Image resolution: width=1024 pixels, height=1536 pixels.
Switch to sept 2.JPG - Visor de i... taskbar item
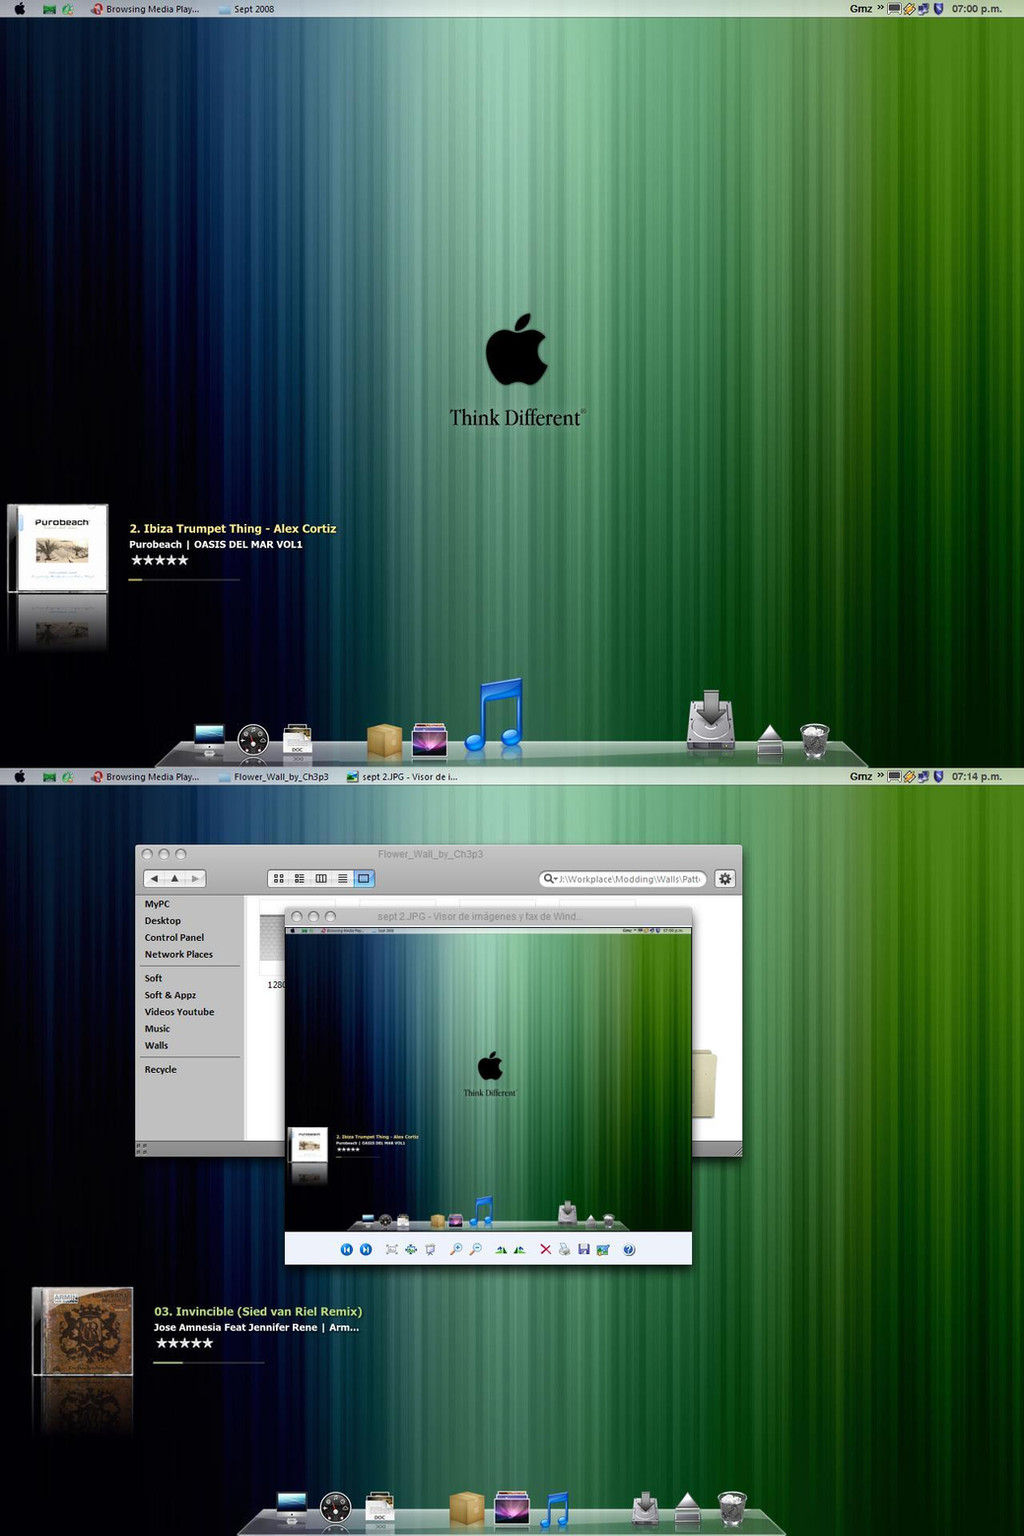coord(402,777)
